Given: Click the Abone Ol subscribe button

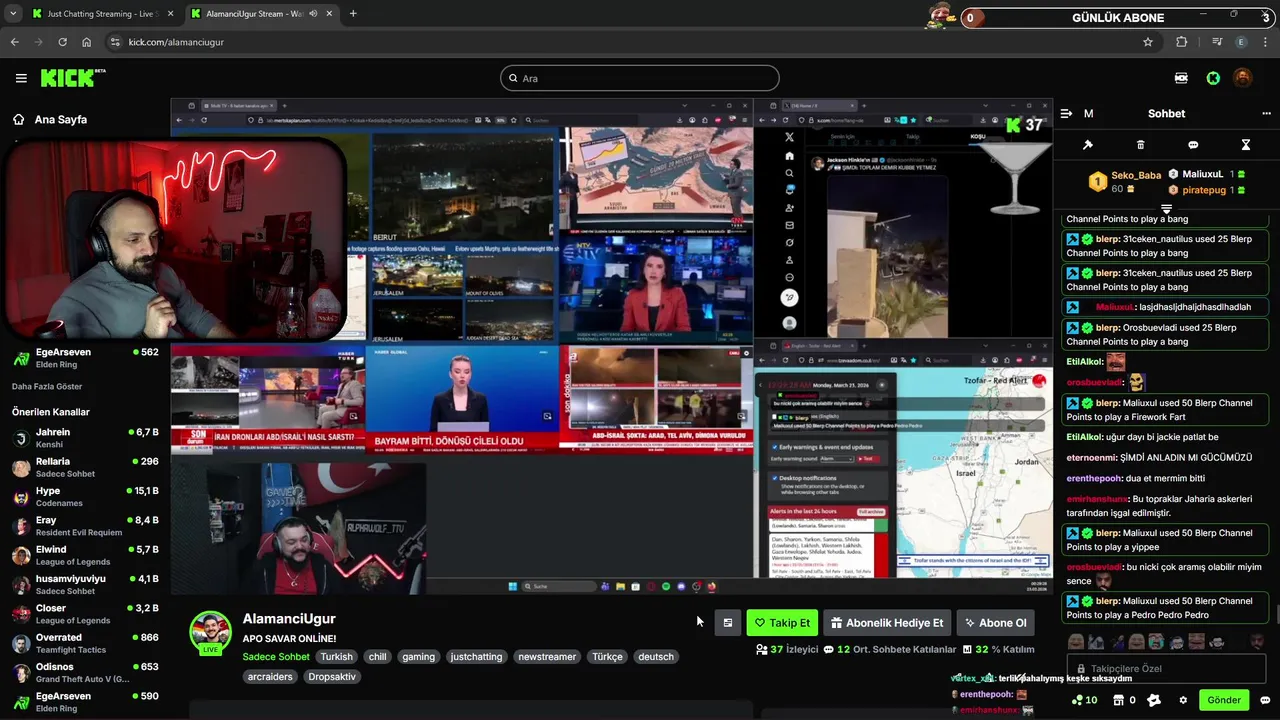Looking at the screenshot, I should coord(996,623).
